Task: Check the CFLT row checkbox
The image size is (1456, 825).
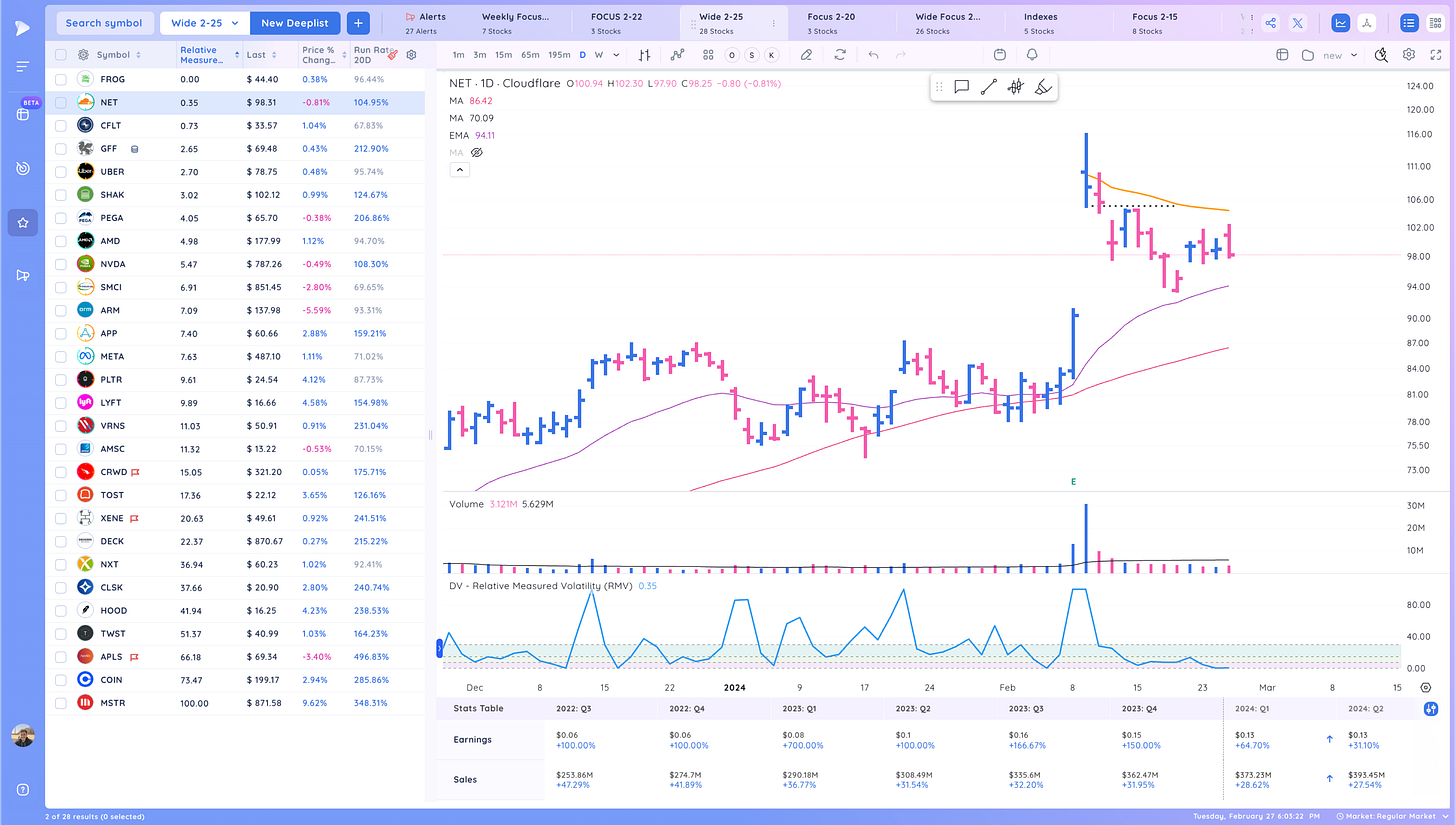Action: point(61,125)
